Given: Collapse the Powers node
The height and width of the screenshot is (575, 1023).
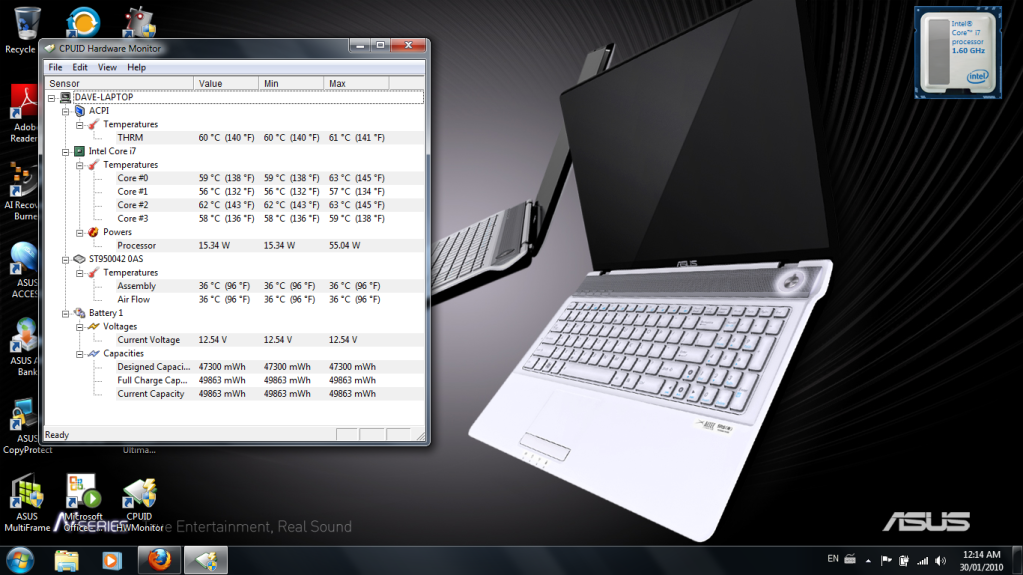Looking at the screenshot, I should pos(80,233).
